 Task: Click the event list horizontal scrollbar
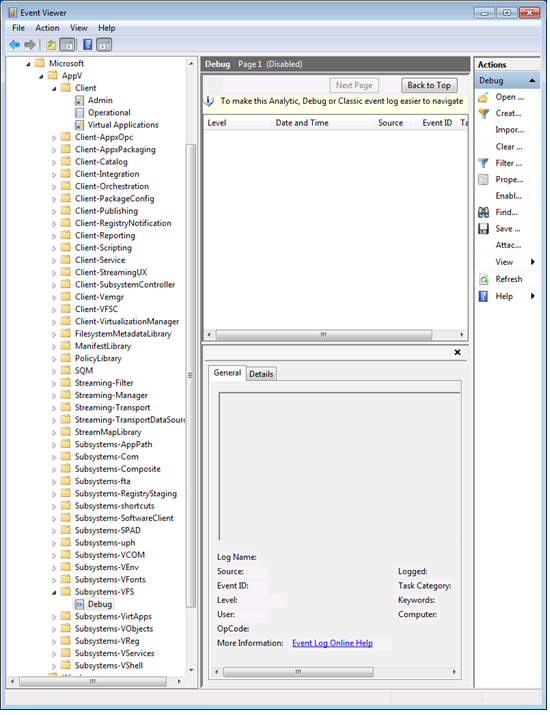tap(335, 335)
